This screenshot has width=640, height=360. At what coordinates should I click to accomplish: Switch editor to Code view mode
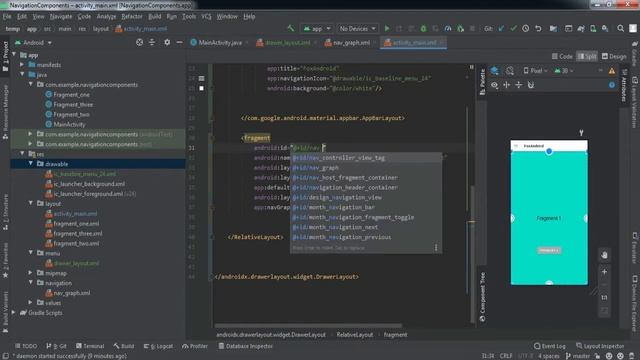pos(562,56)
